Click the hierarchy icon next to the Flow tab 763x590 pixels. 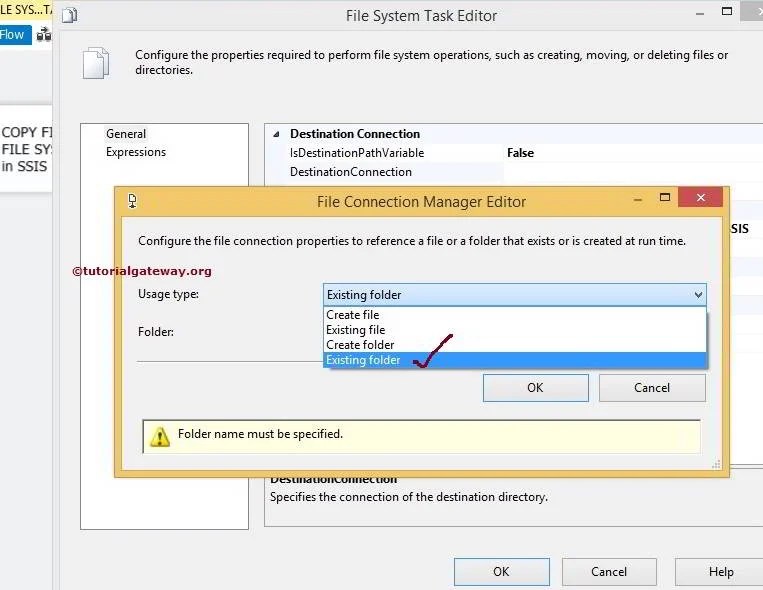[44, 35]
